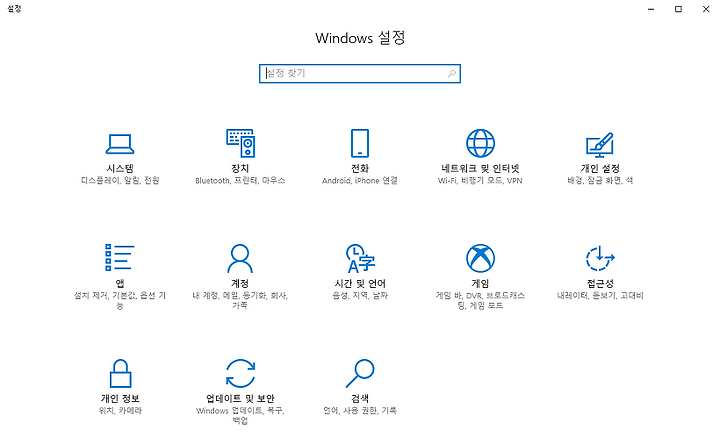
Task: Click the 개인 정보 title
Action: coord(120,398)
